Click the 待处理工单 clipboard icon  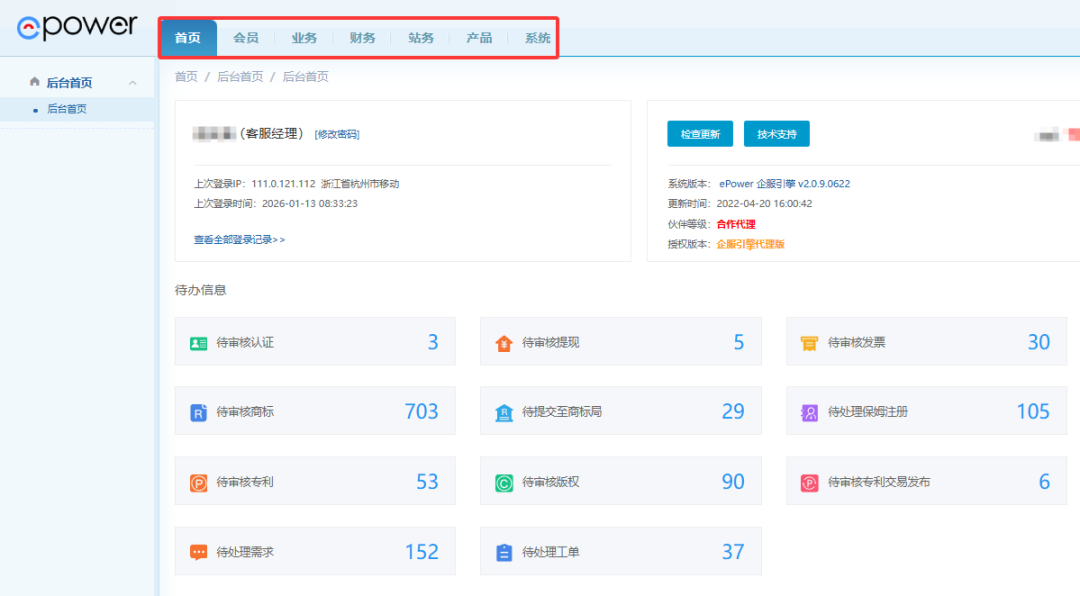tap(504, 552)
